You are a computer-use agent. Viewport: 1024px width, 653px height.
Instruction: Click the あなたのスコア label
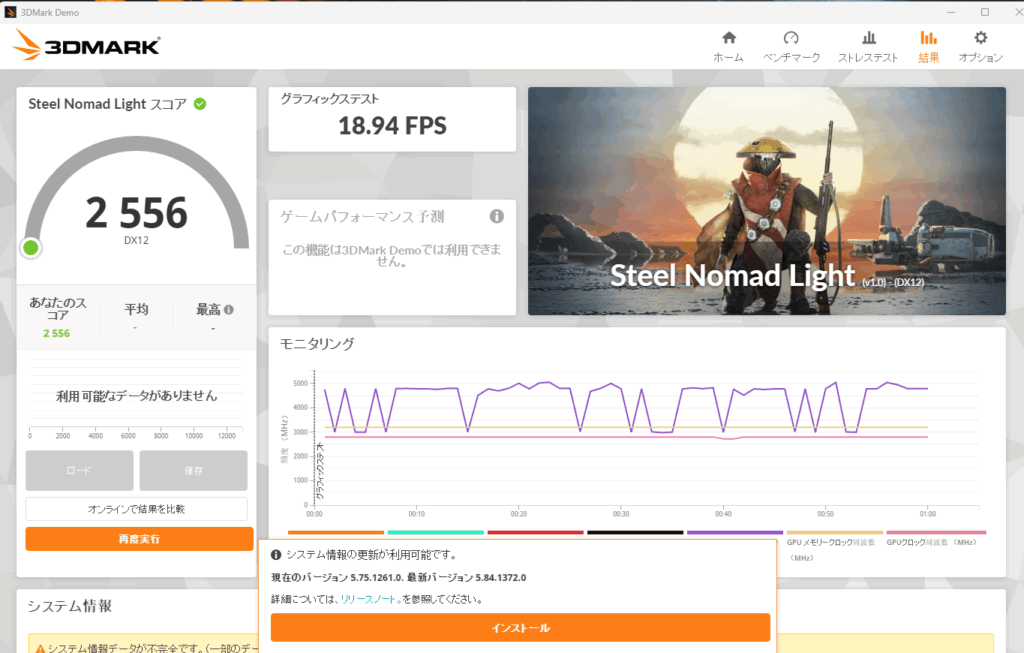[x=57, y=308]
